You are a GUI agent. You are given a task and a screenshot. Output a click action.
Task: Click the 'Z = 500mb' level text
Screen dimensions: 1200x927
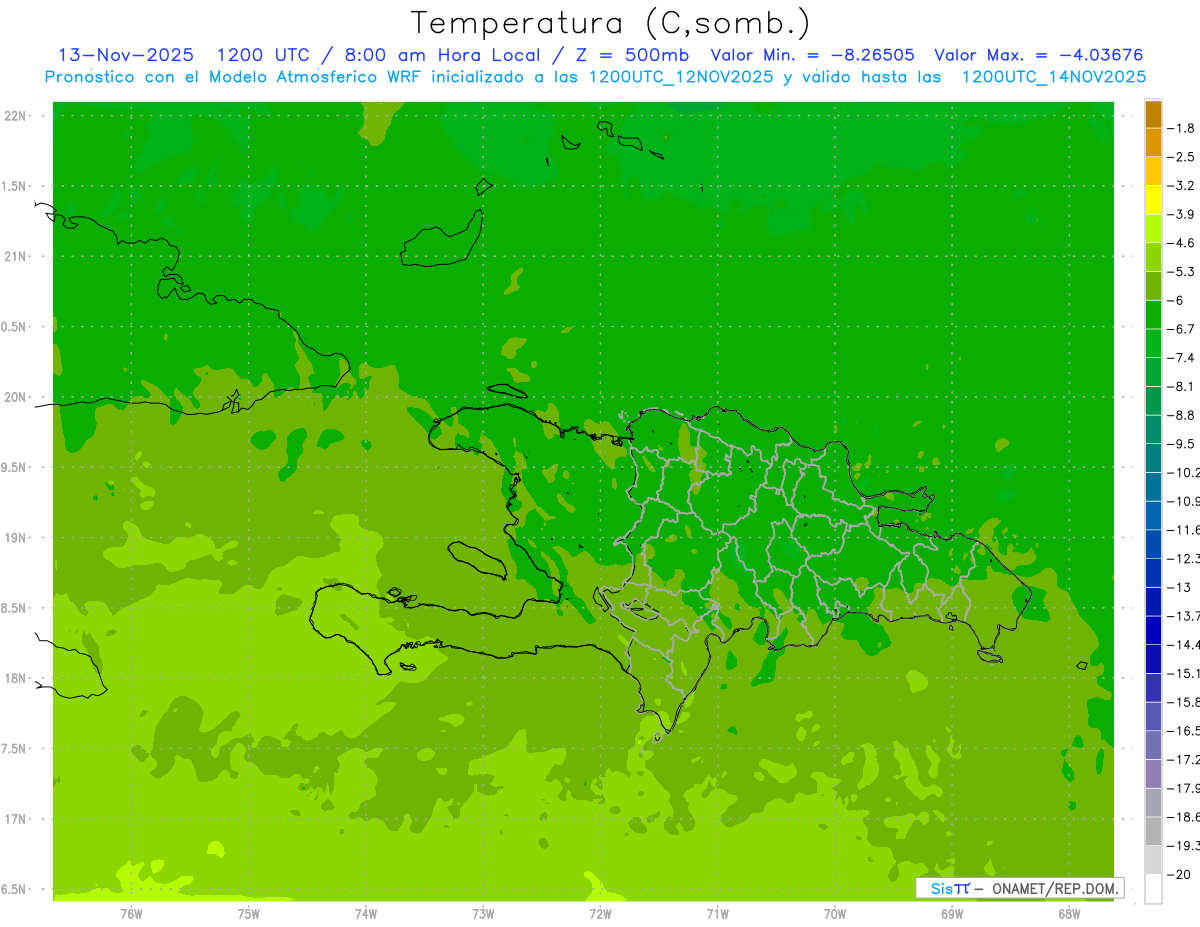point(632,55)
